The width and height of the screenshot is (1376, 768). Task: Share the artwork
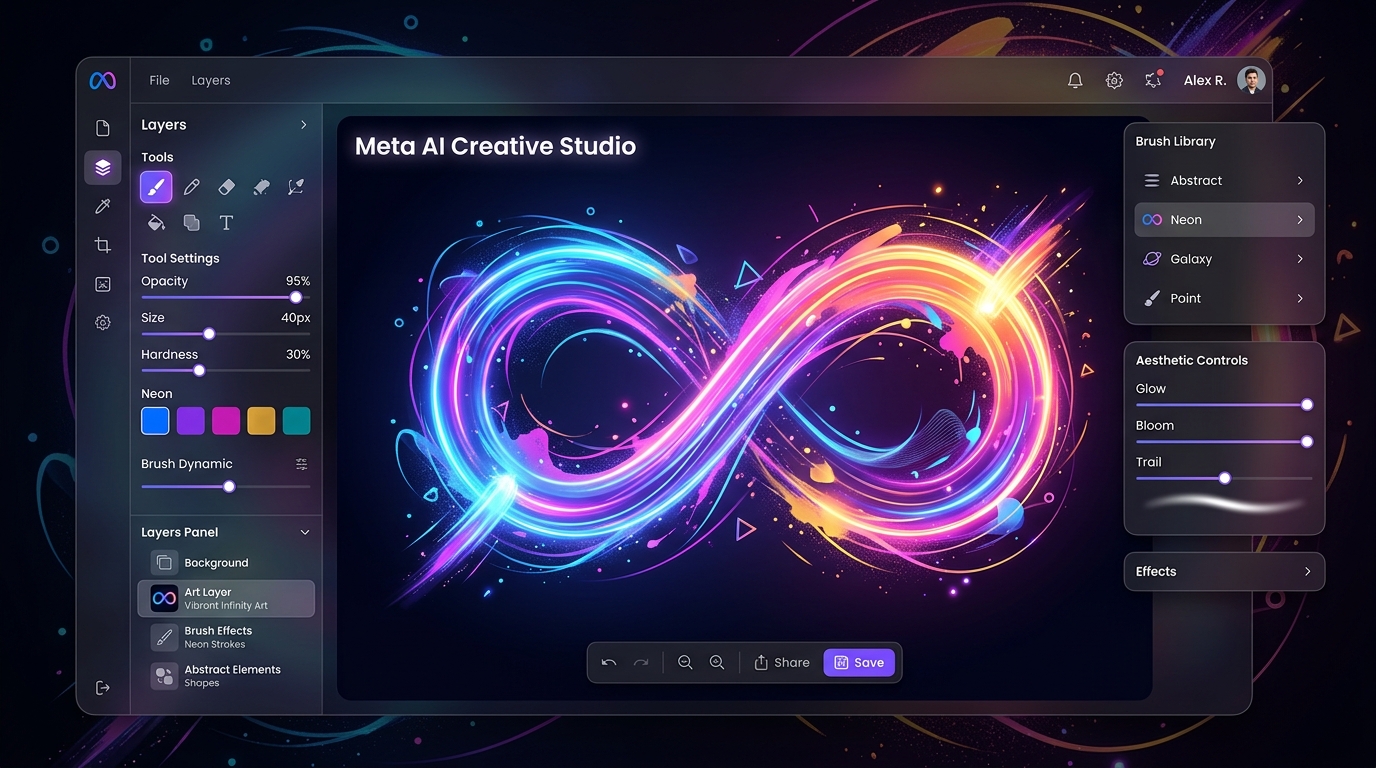tap(782, 662)
